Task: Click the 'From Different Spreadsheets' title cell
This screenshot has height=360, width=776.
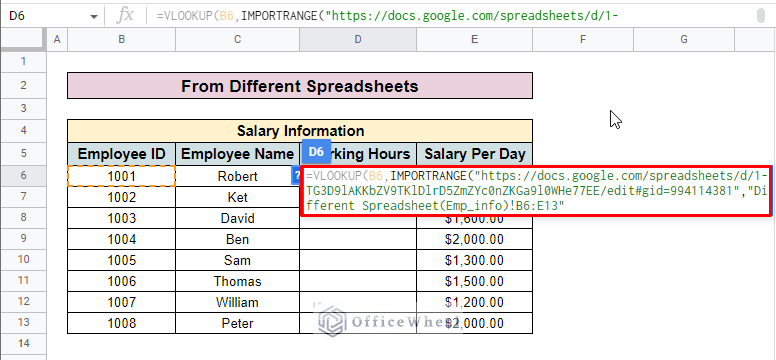Action: pos(300,86)
